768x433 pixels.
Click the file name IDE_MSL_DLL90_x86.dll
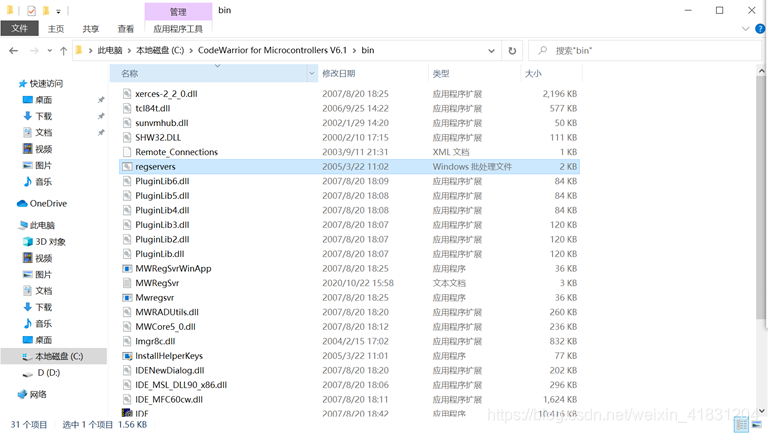181,385
